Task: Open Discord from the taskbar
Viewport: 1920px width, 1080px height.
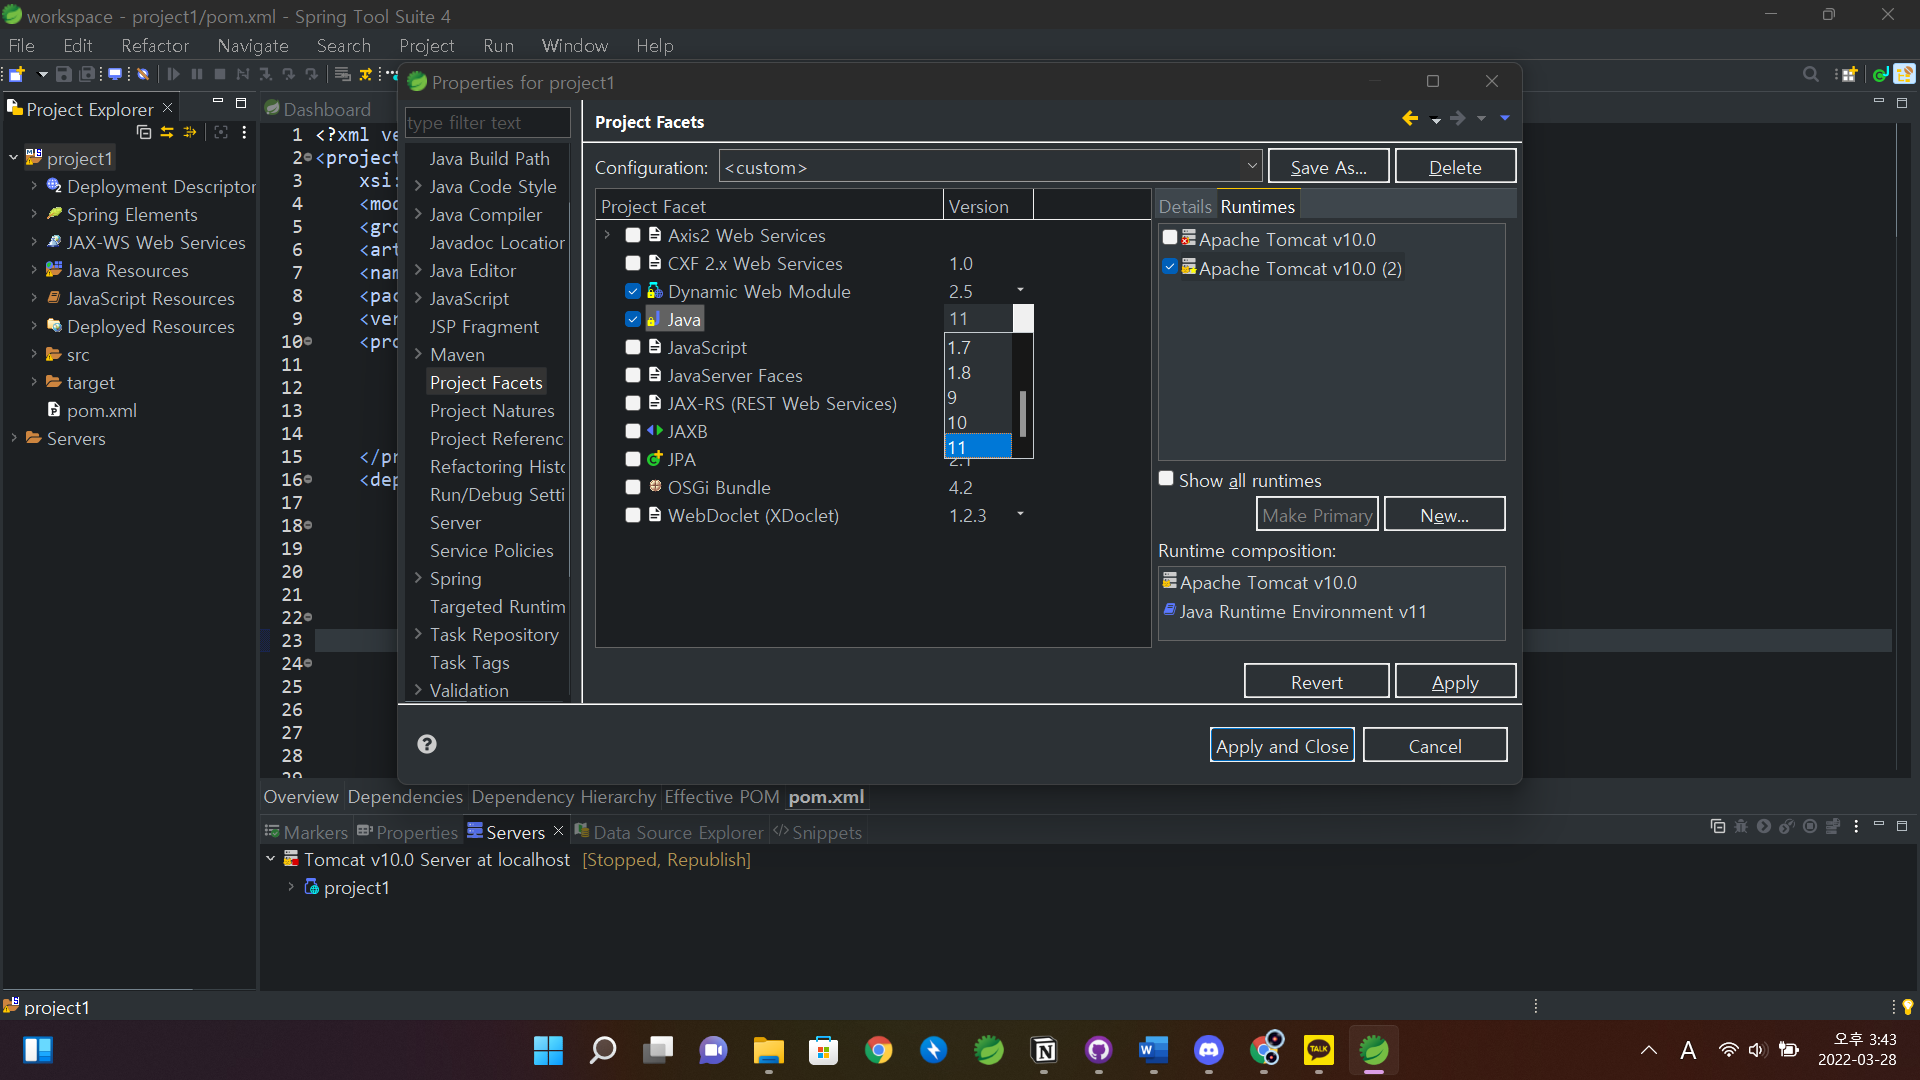Action: click(x=1208, y=1050)
